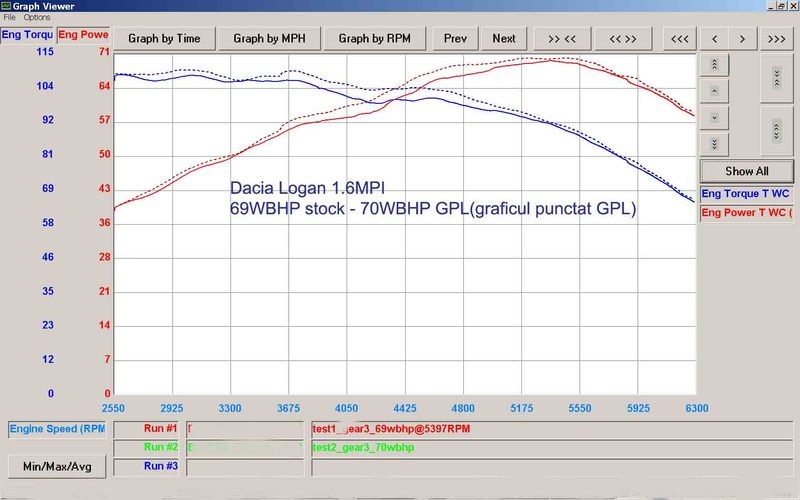Select the Eng Power T WC legend entry

click(x=746, y=213)
